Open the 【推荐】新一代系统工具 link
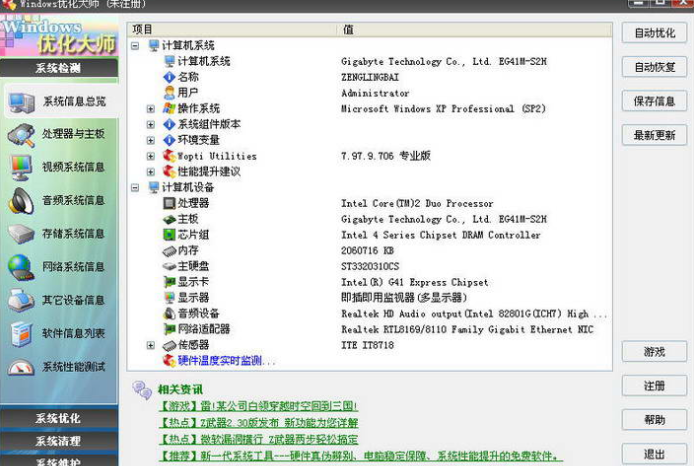The width and height of the screenshot is (694, 466). coord(360,456)
